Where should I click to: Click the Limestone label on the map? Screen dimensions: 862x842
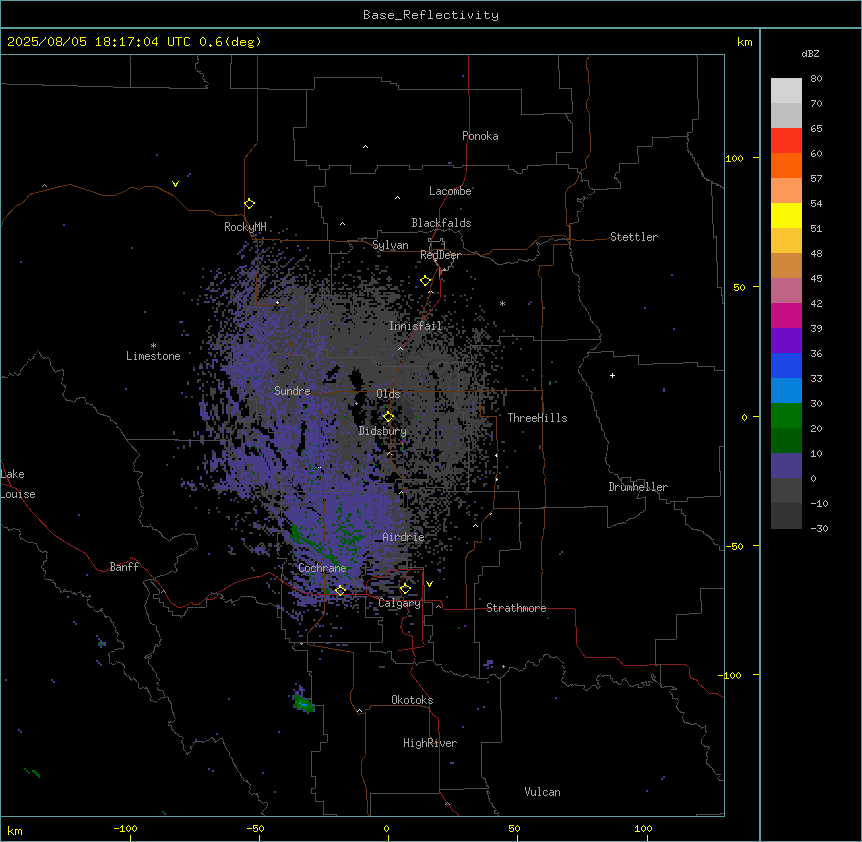(153, 356)
